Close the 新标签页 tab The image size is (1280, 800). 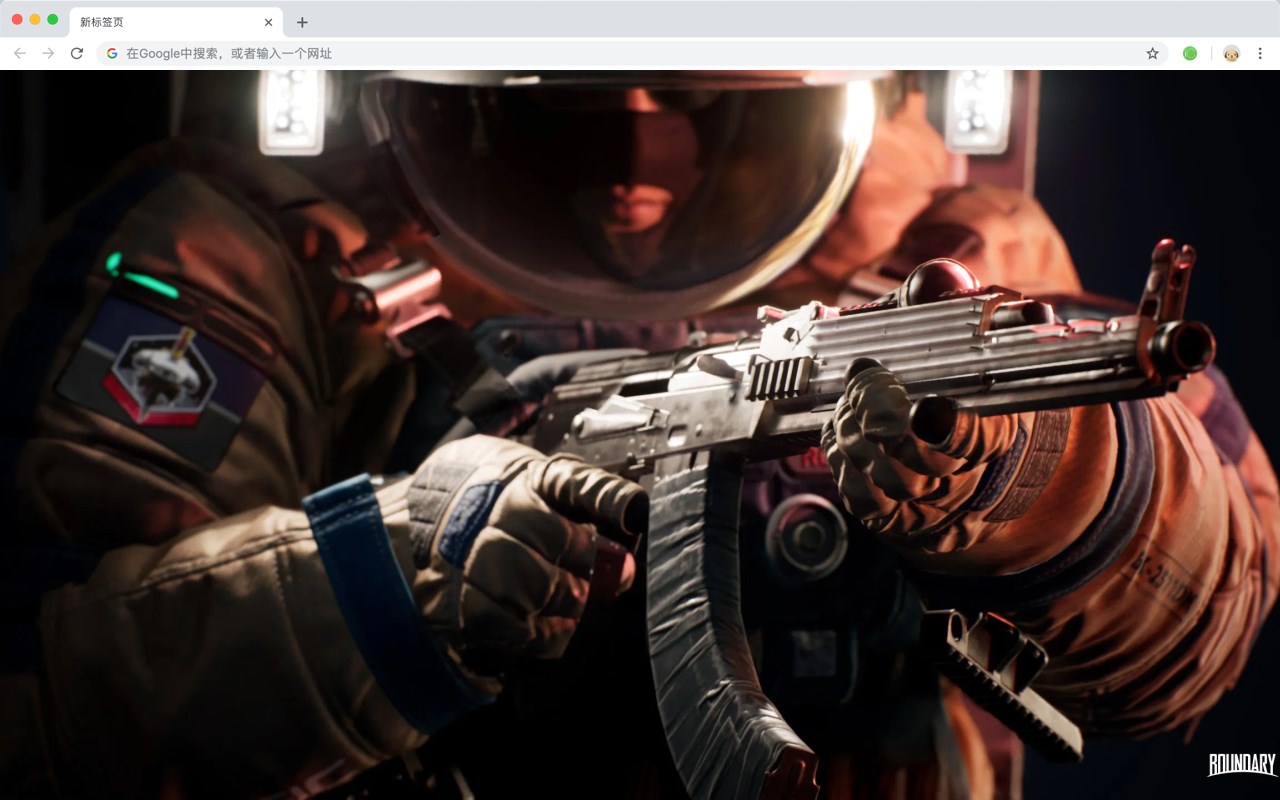268,22
